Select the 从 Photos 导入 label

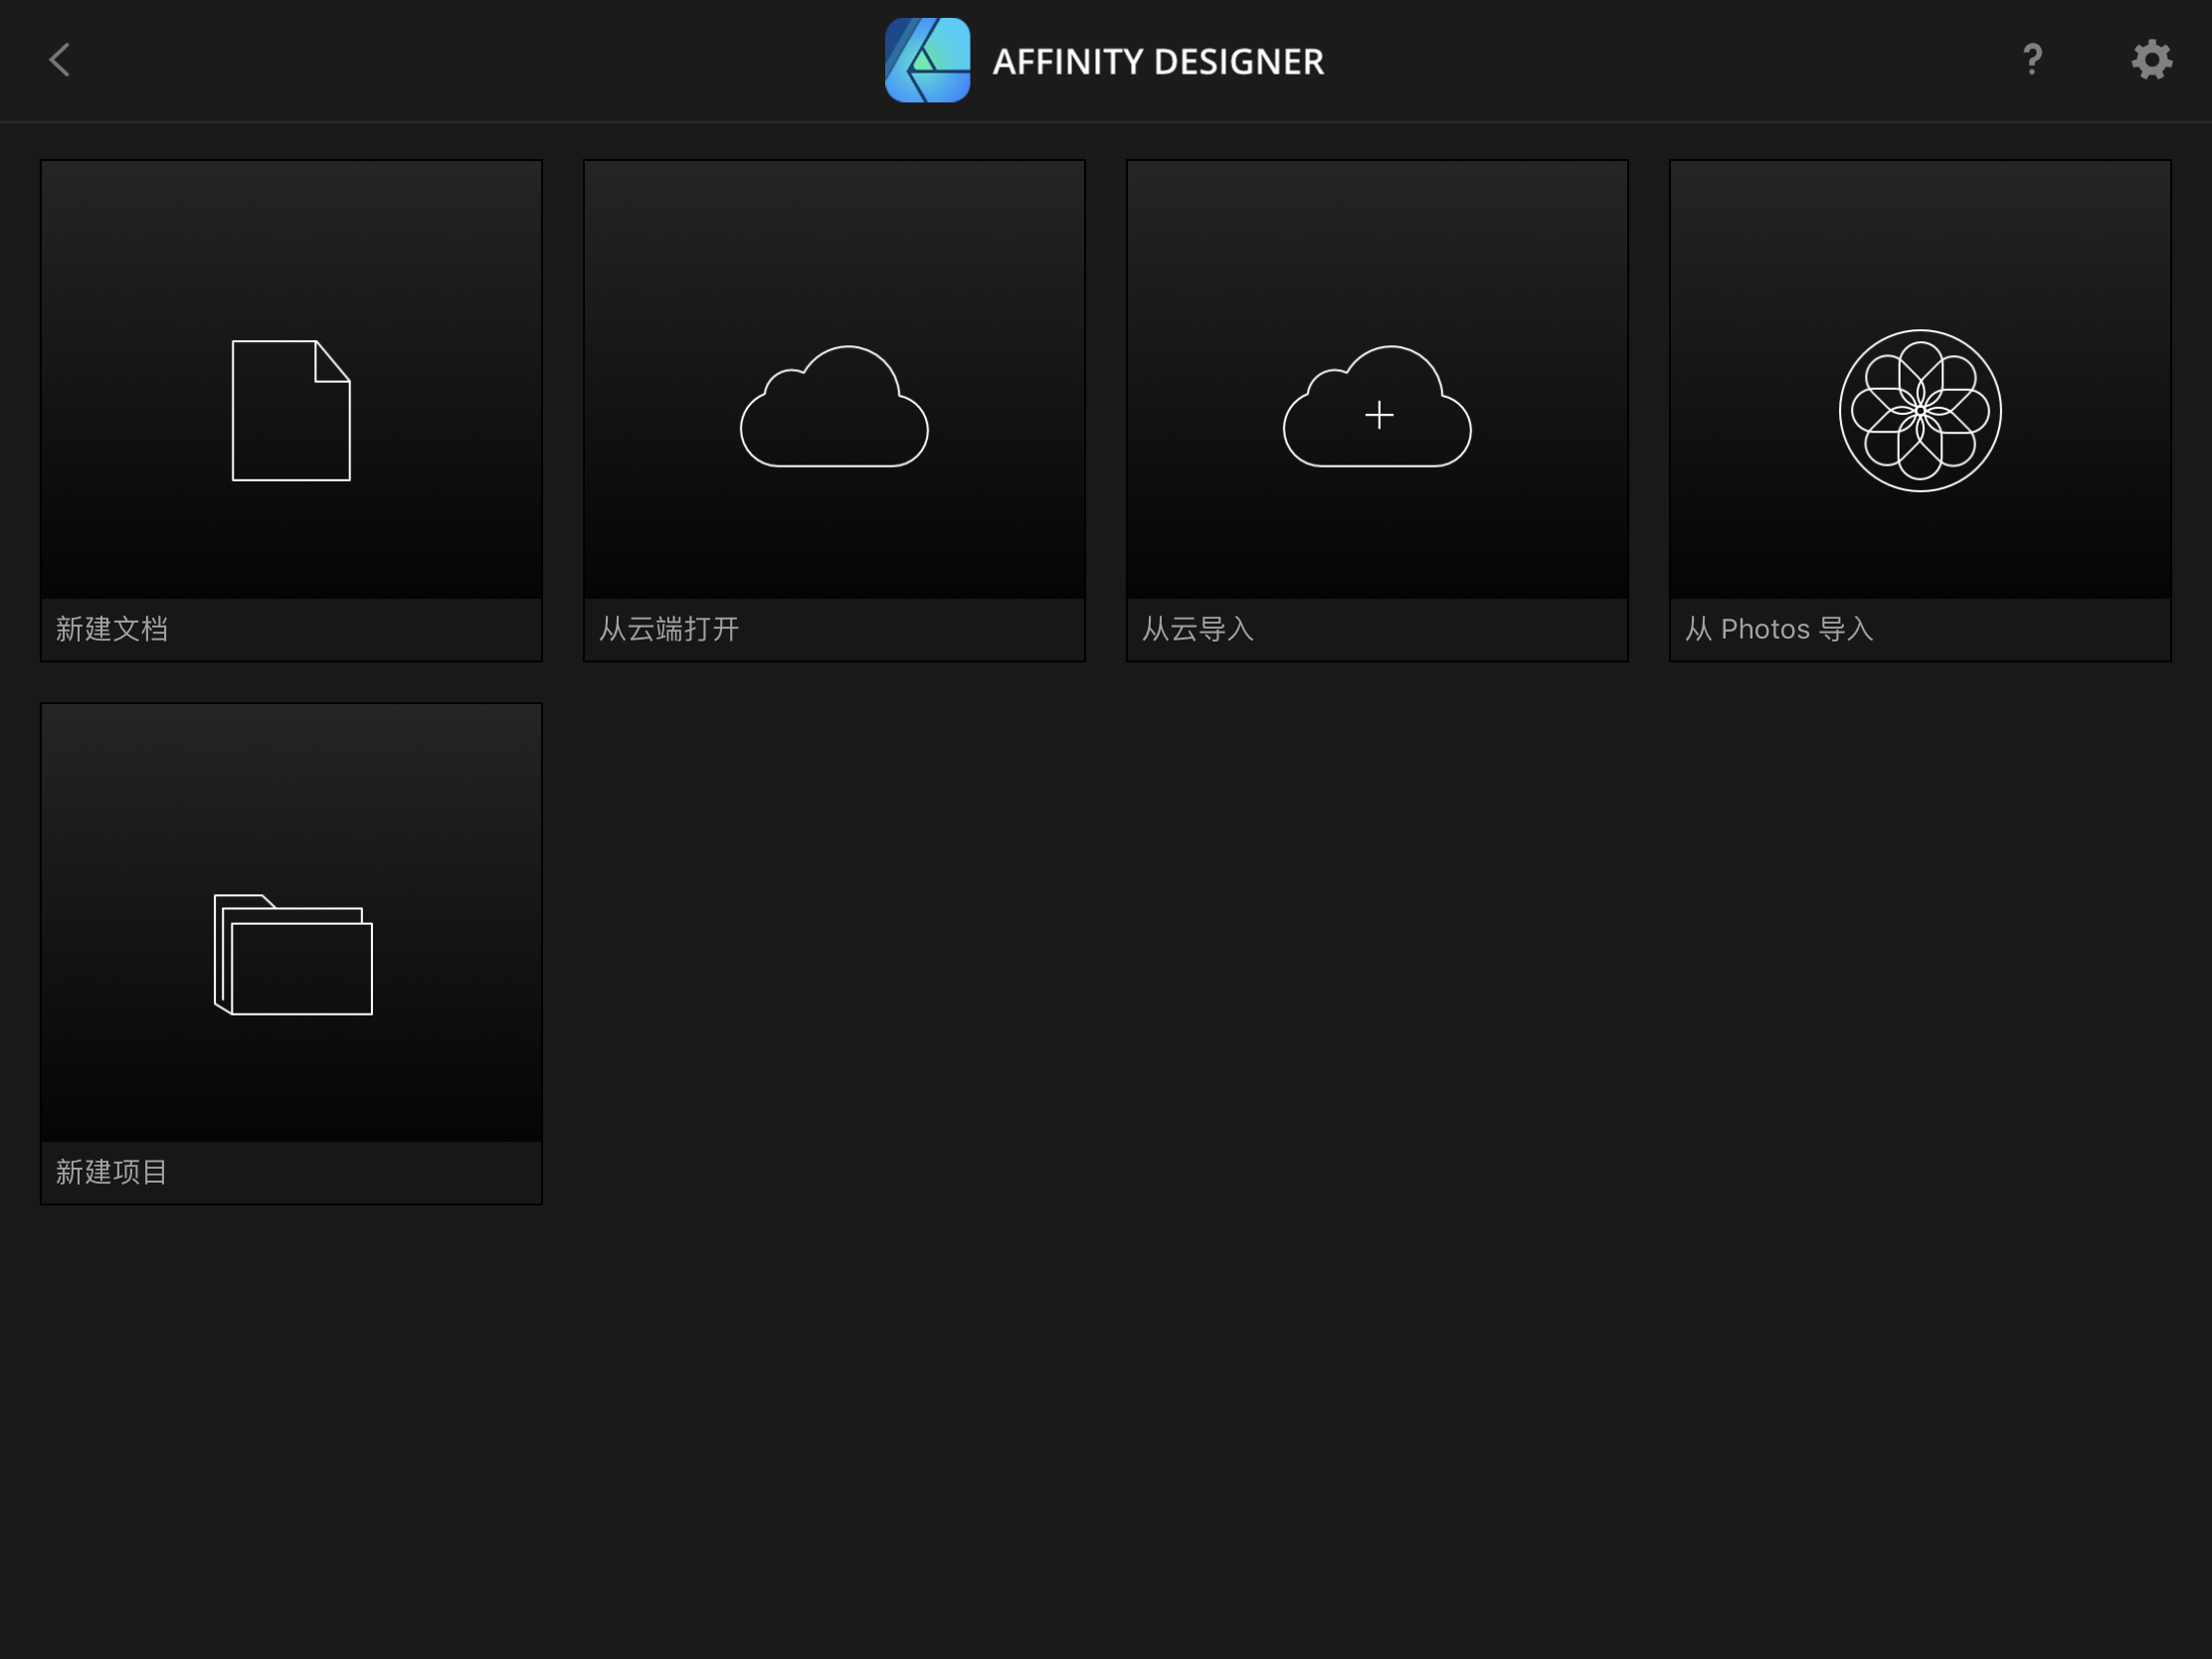pos(1779,629)
